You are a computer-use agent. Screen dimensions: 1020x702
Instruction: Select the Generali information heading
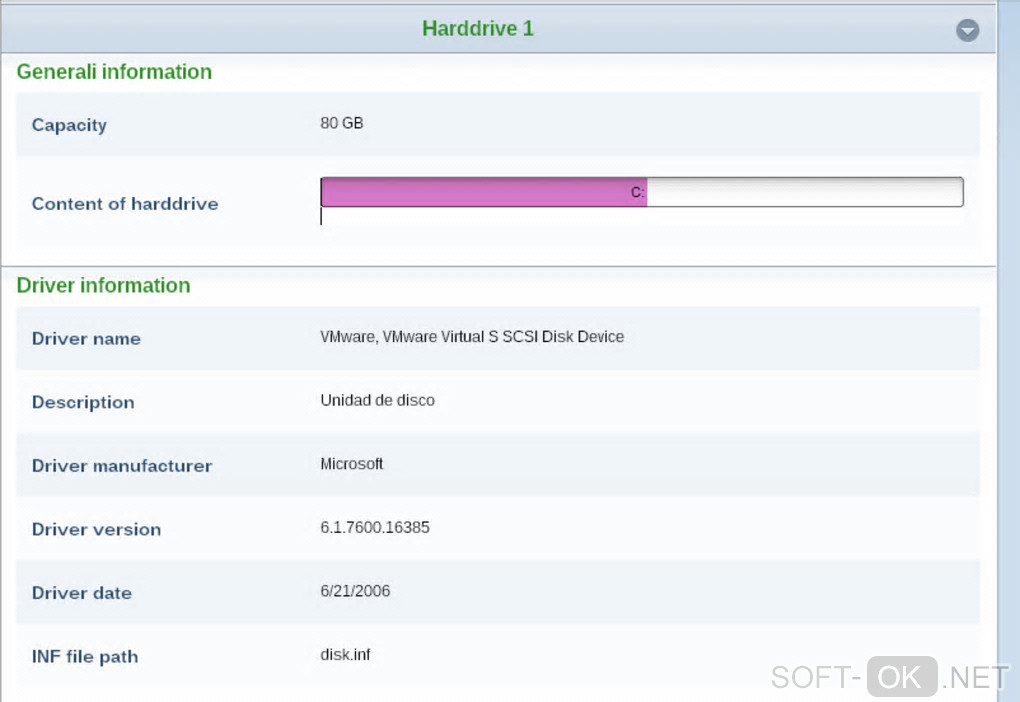pos(114,72)
